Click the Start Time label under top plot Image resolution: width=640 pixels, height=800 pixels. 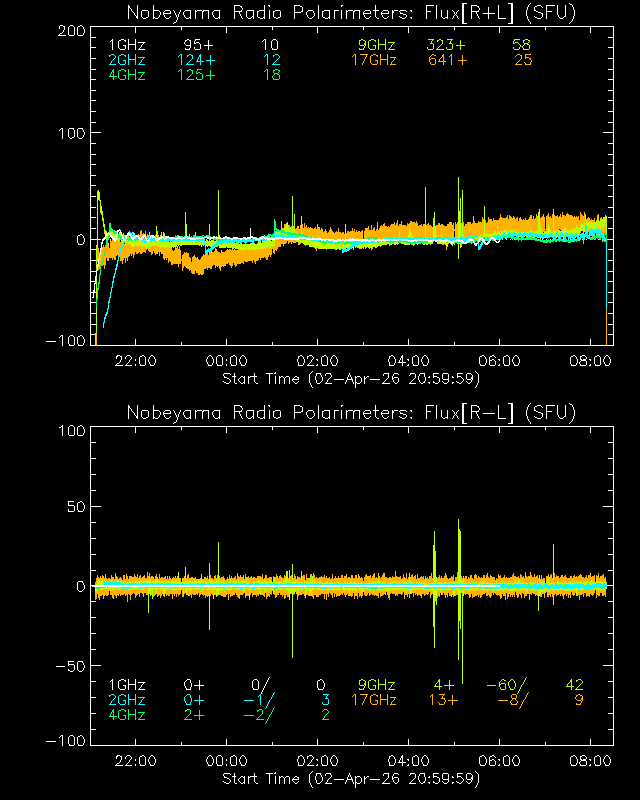pyautogui.click(x=351, y=379)
